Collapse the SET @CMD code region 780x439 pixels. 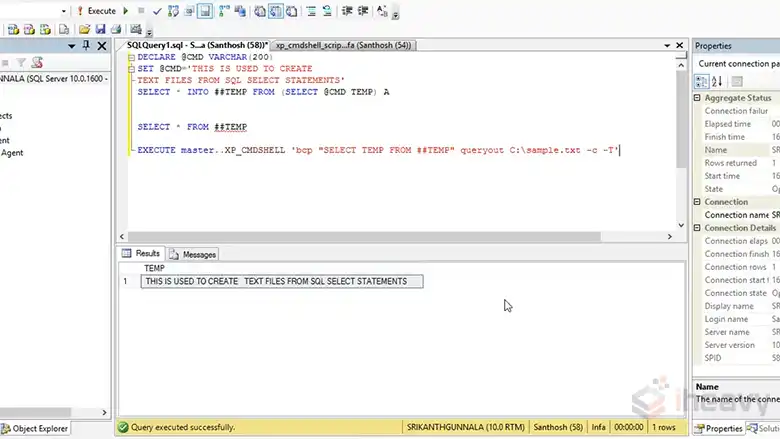coord(131,69)
